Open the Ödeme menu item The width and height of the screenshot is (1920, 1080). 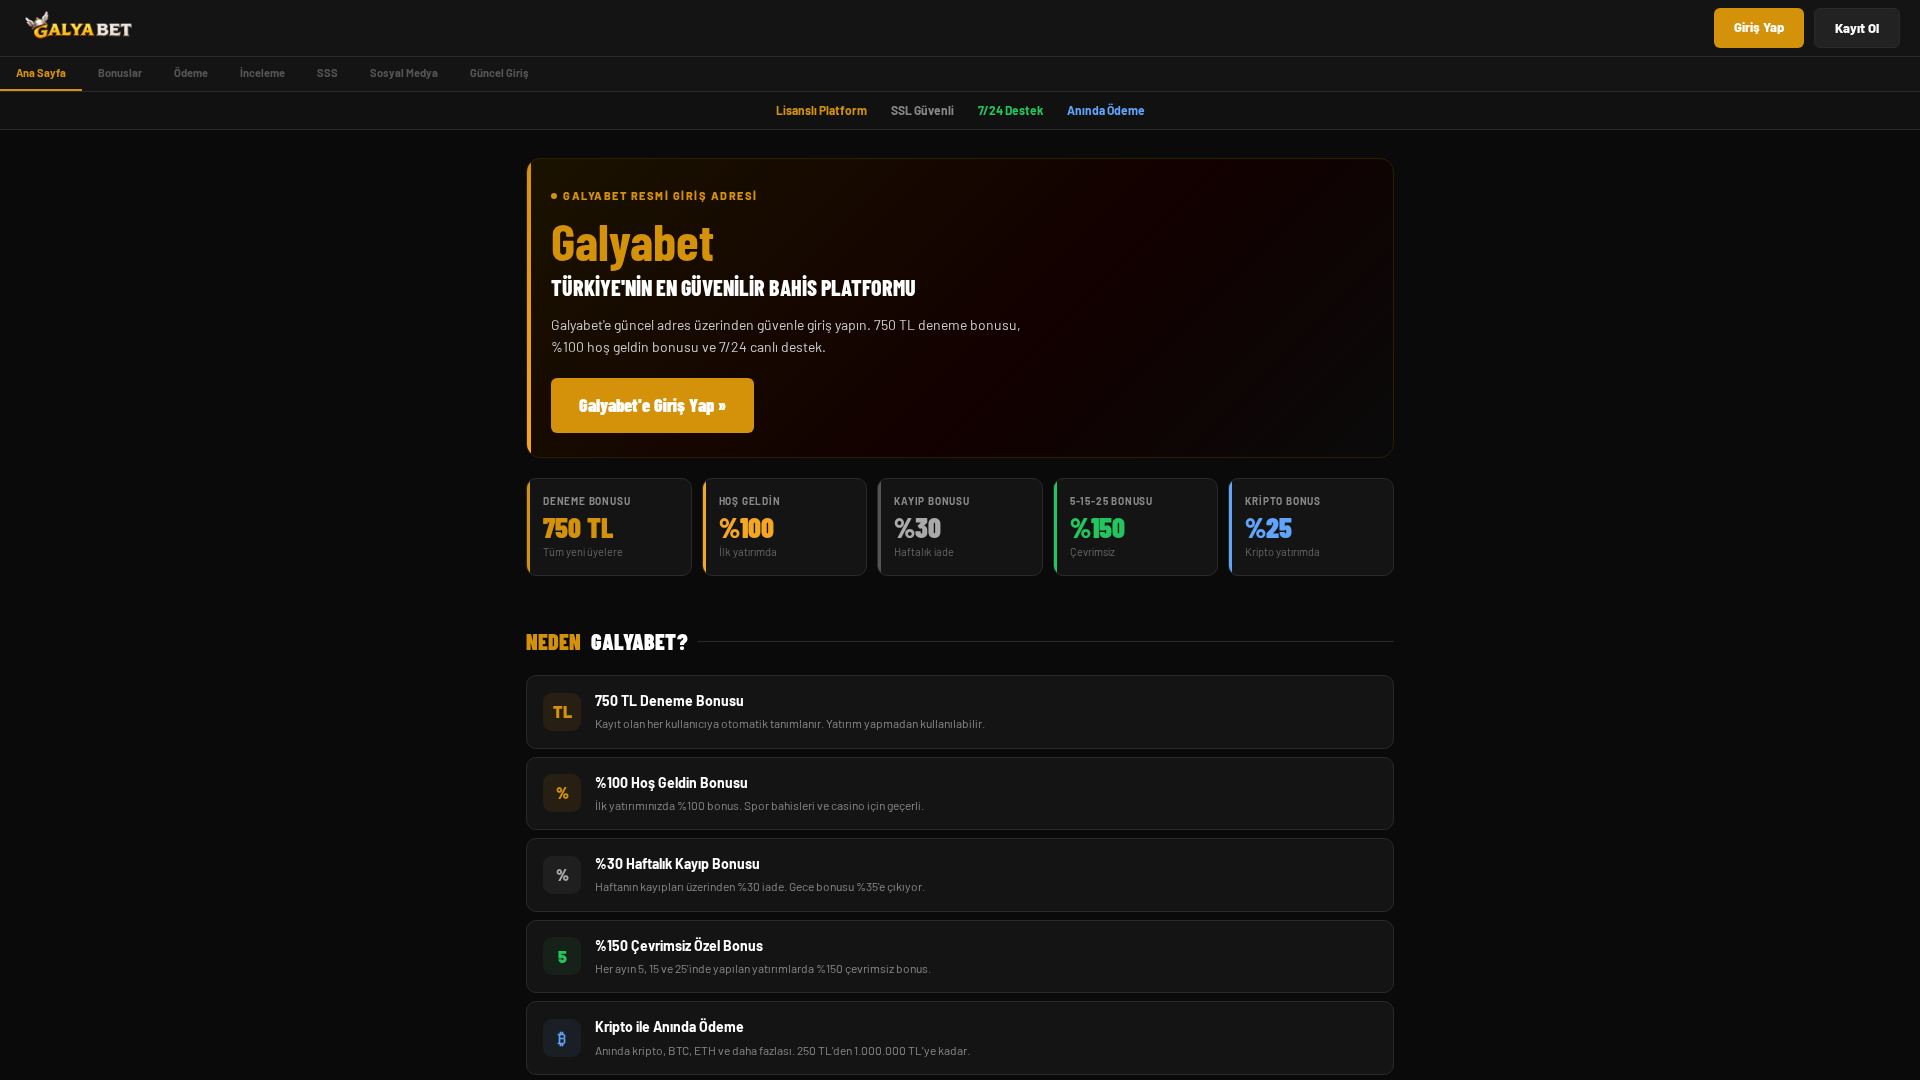[191, 73]
